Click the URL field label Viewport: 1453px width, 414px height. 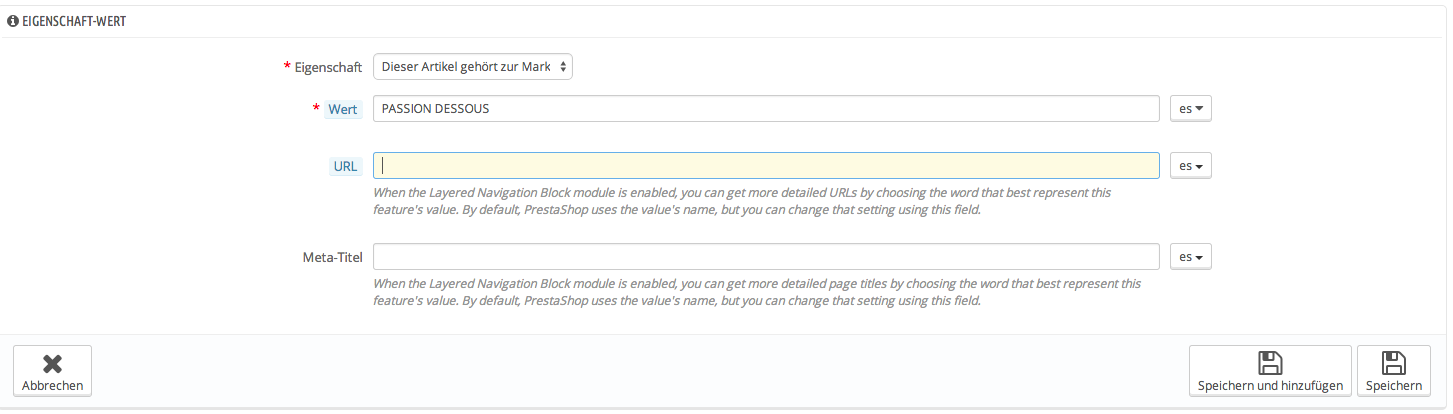345,166
